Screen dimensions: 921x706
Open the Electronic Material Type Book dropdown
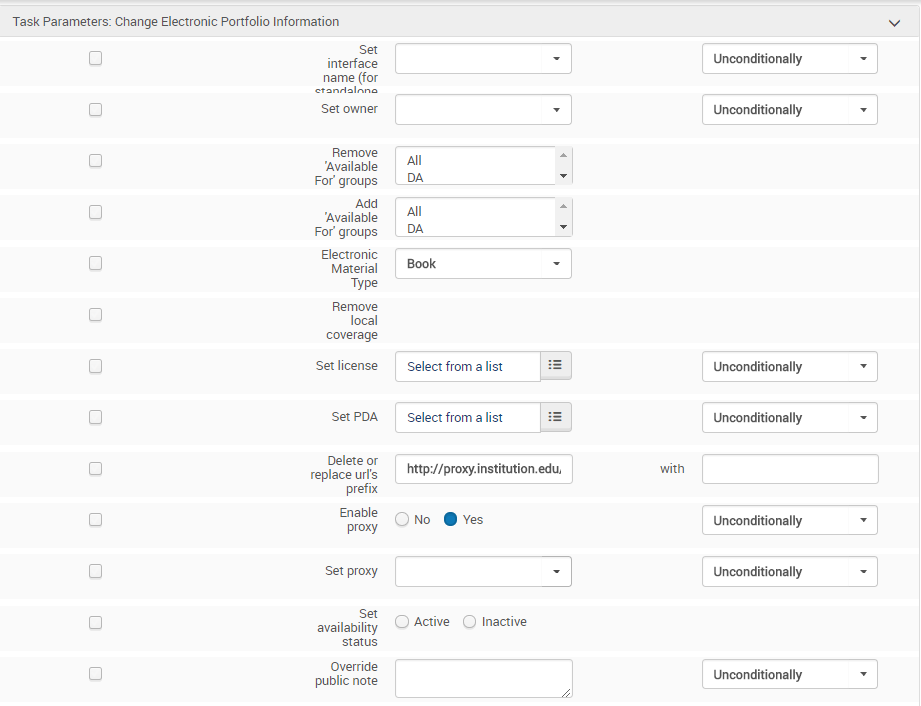click(483, 264)
